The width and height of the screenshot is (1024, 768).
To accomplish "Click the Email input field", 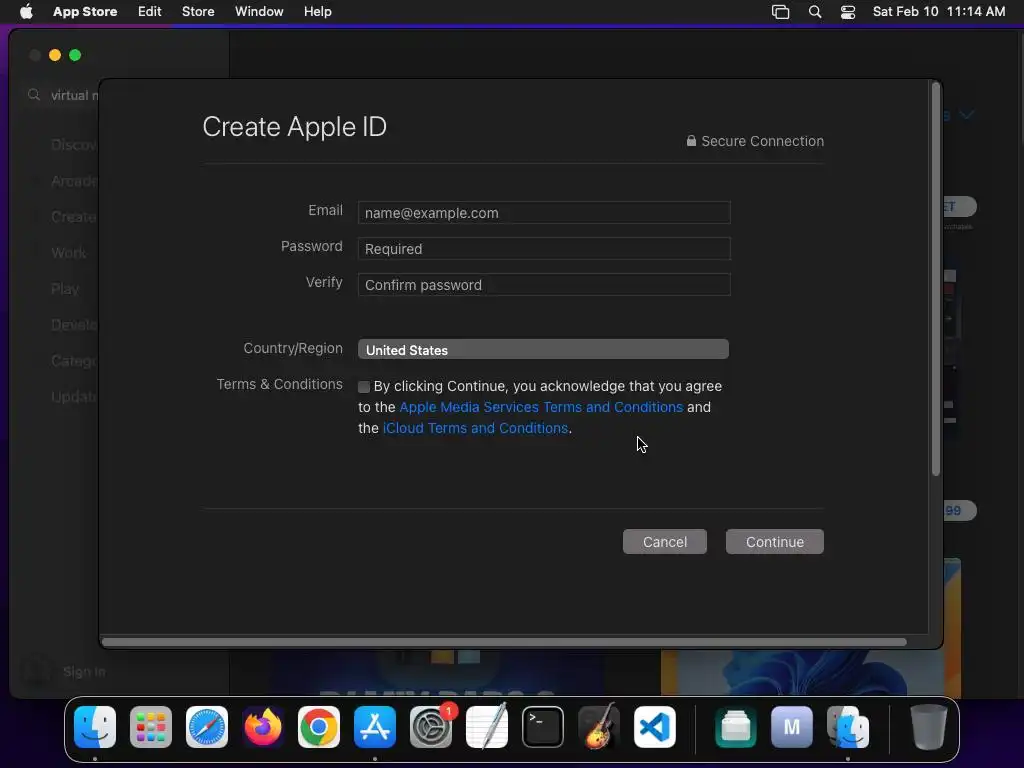I will tap(544, 212).
